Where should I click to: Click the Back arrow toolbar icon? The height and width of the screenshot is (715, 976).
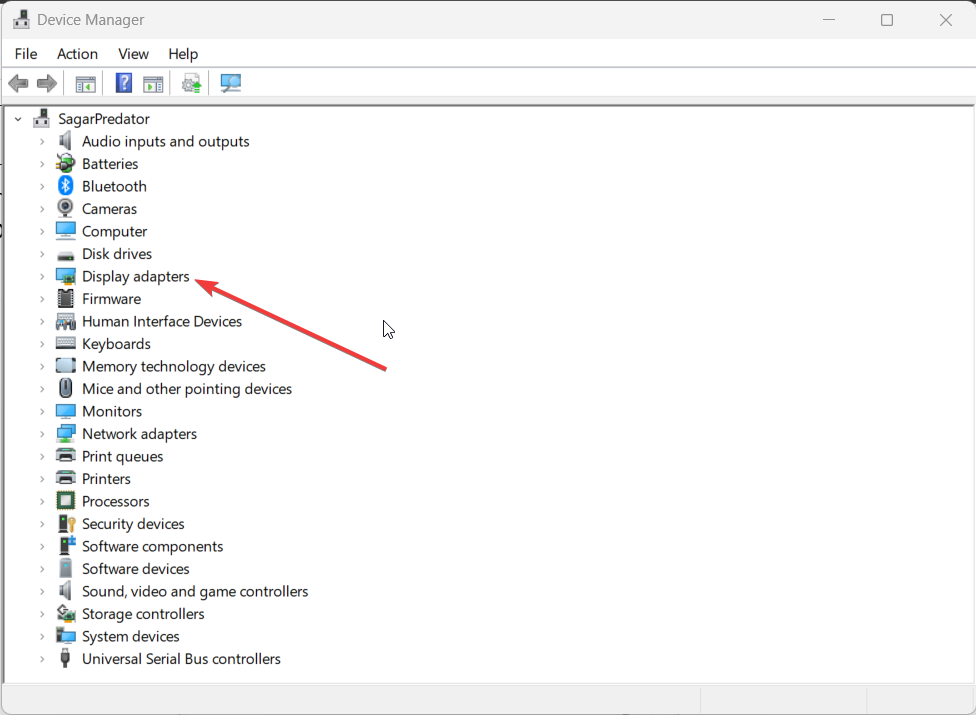(x=19, y=83)
